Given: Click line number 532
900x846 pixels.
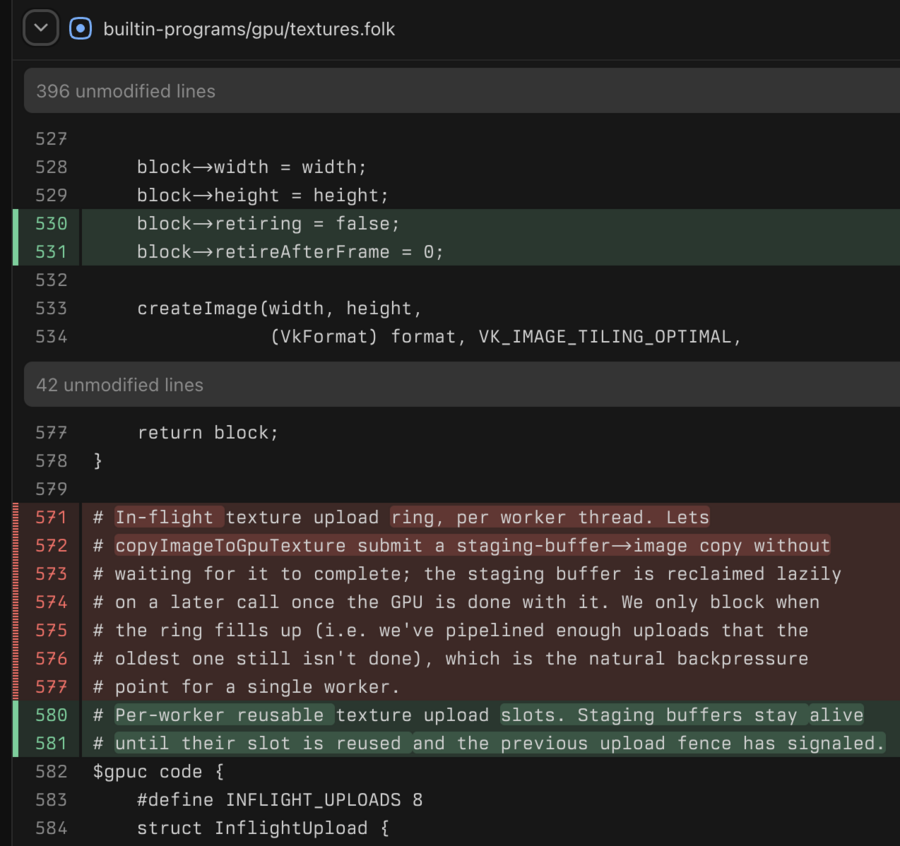Looking at the screenshot, I should point(51,280).
